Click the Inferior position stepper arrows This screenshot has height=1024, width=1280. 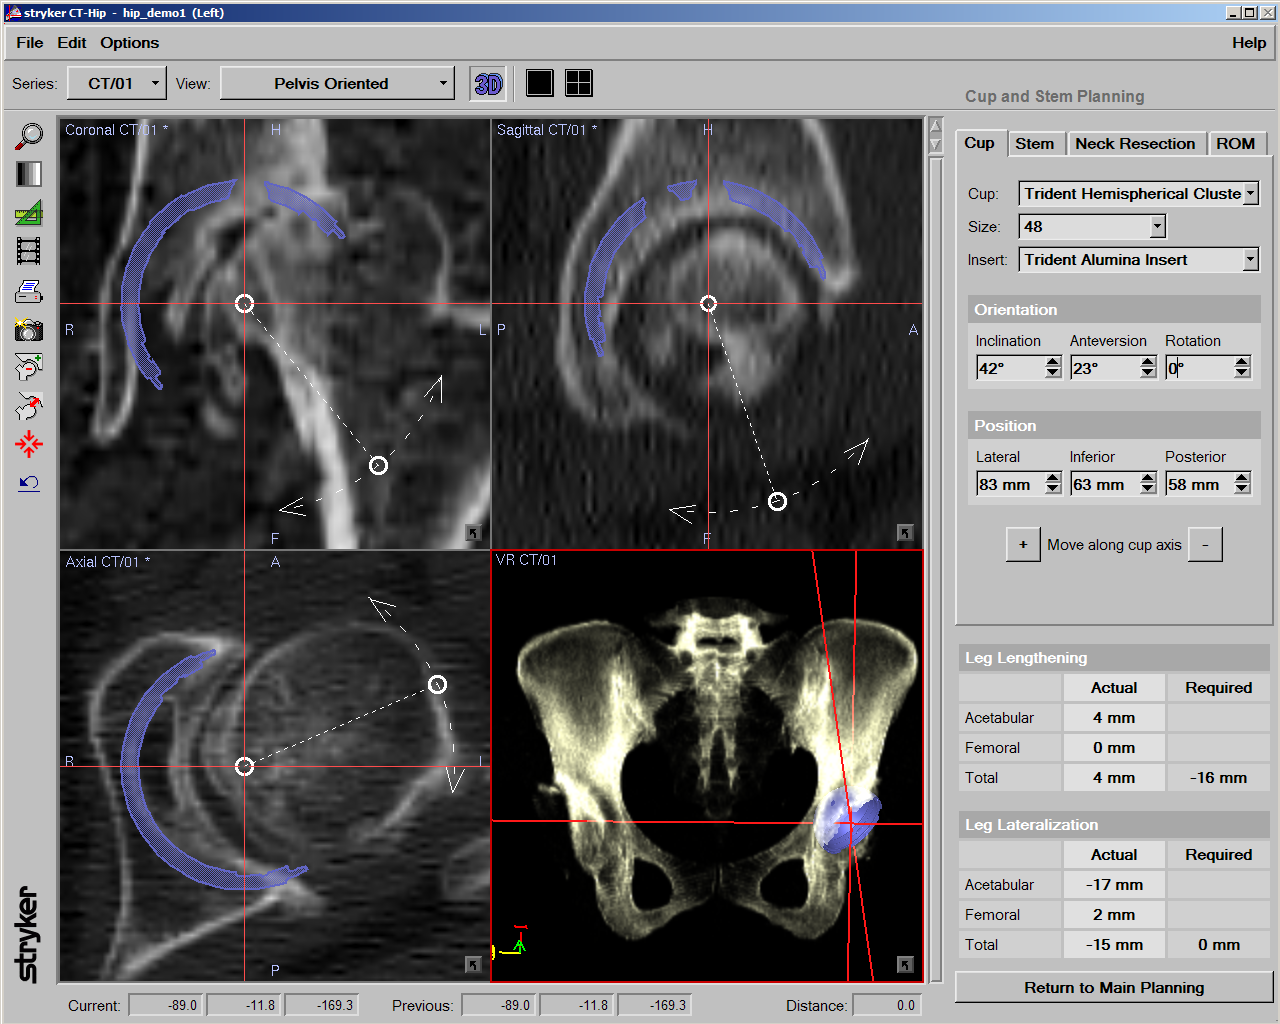(x=1148, y=484)
